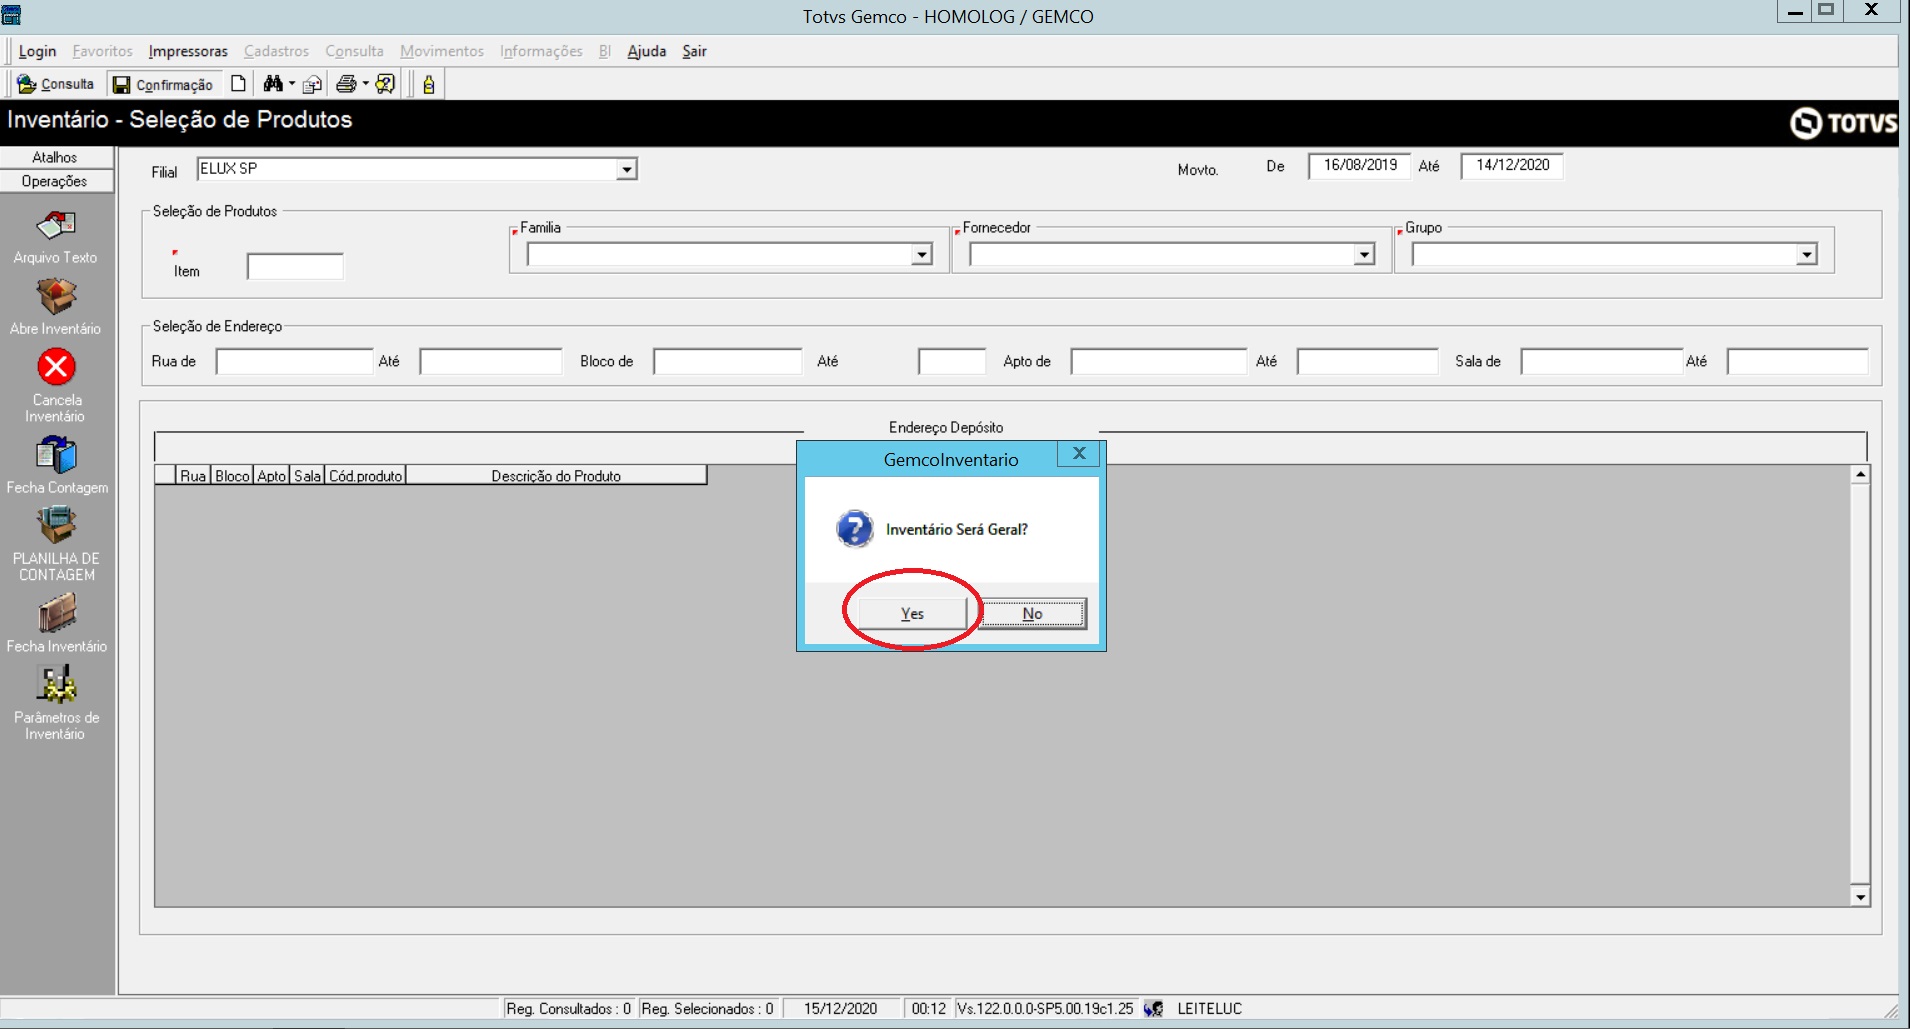Click the help question mark toolbar icon
Viewport: 1910px width, 1029px height.
385,84
